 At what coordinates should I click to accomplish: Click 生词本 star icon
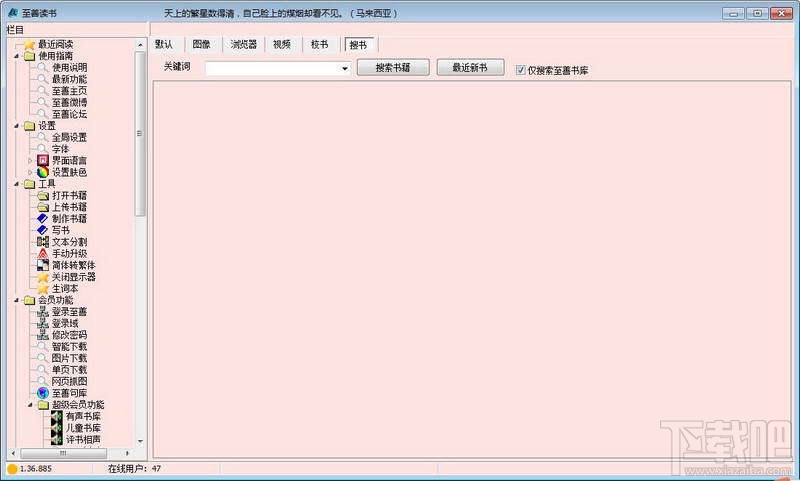coord(43,289)
